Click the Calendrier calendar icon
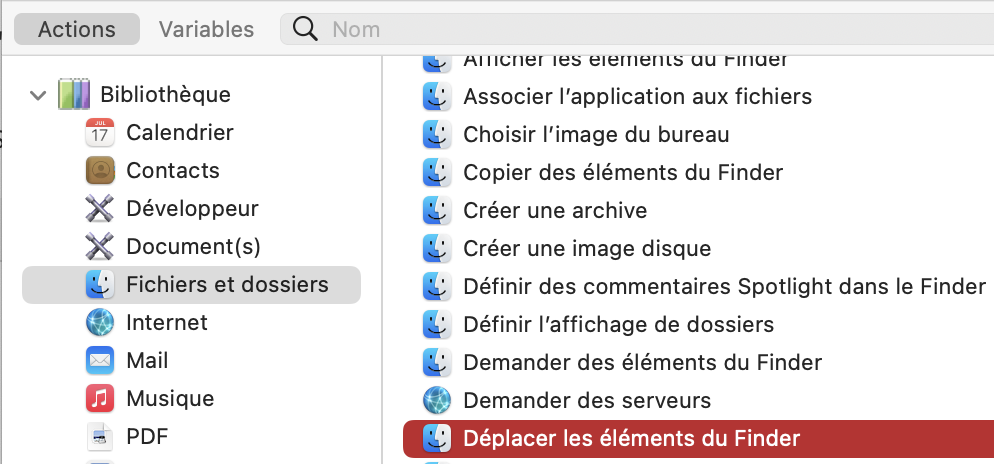Viewport: 994px width, 464px height. click(100, 133)
